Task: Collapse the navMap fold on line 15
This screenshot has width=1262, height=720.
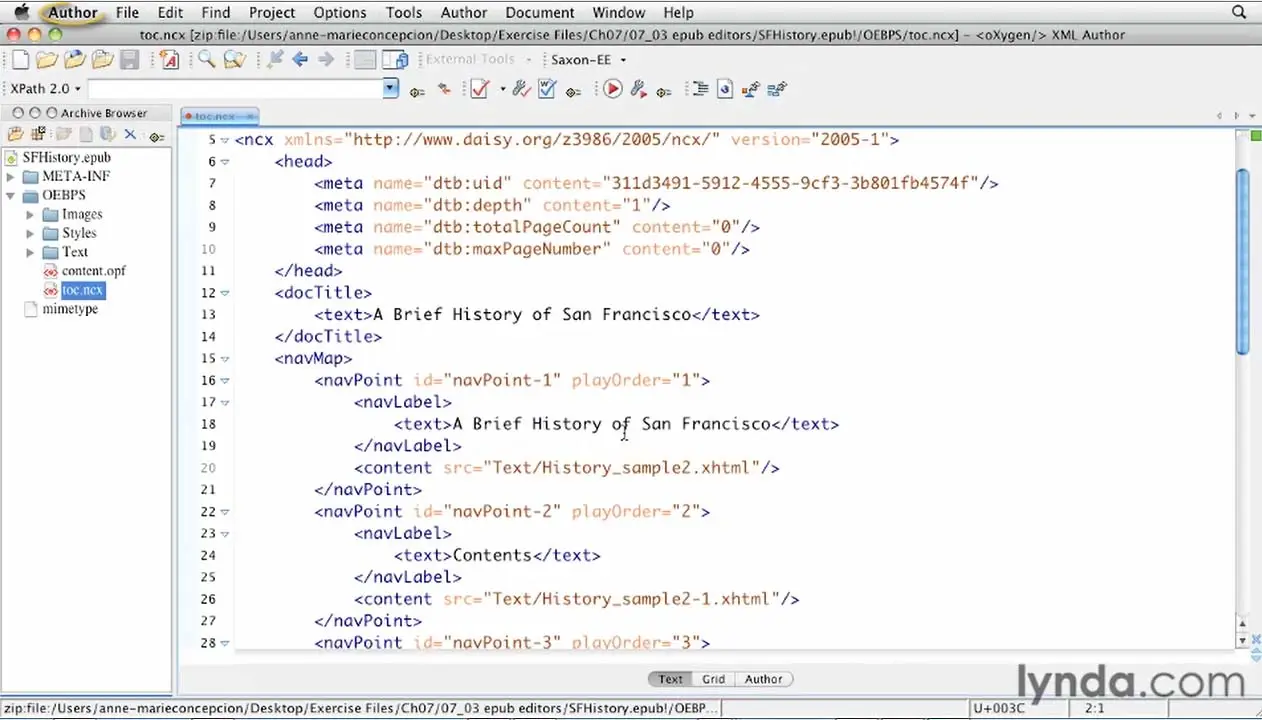Action: 225,359
